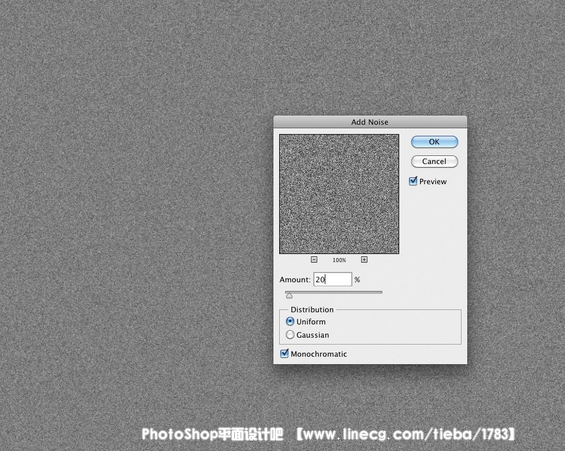Image resolution: width=565 pixels, height=451 pixels.
Task: Toggle the Preview checkbox
Action: [413, 181]
